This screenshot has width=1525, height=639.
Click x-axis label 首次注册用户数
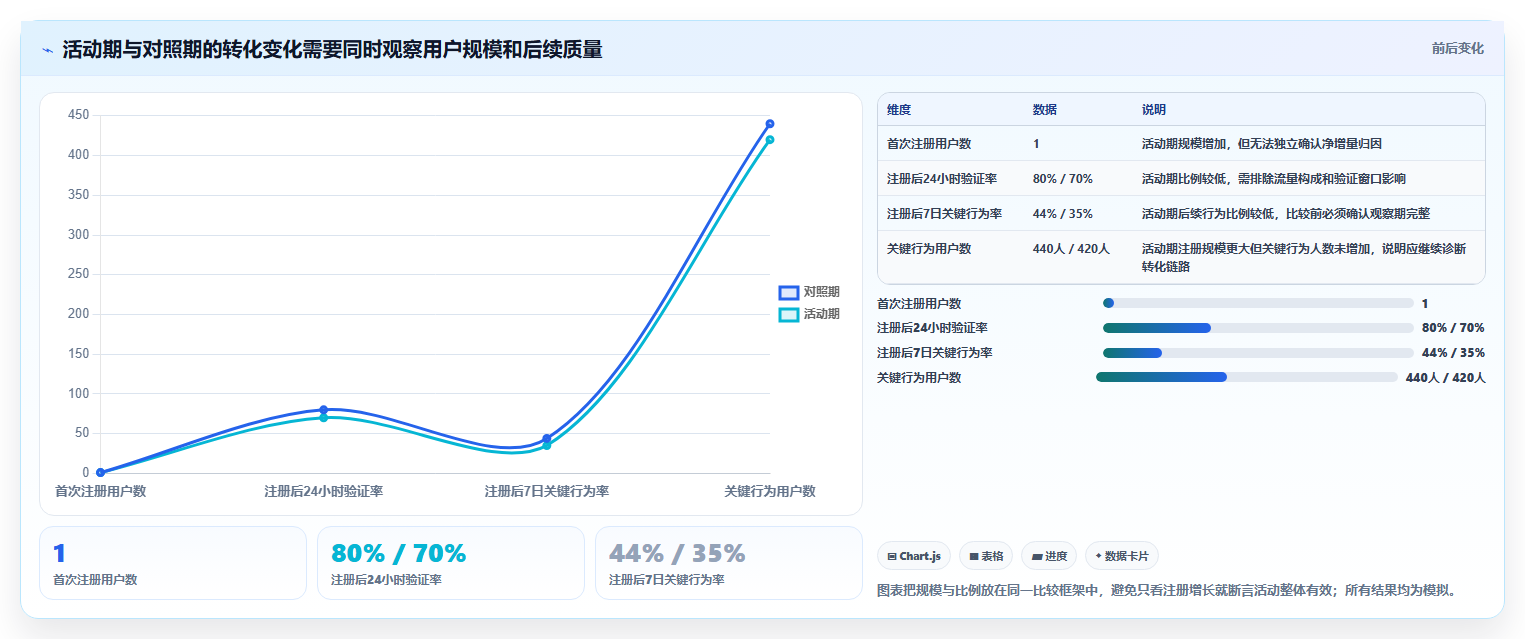pyautogui.click(x=100, y=491)
